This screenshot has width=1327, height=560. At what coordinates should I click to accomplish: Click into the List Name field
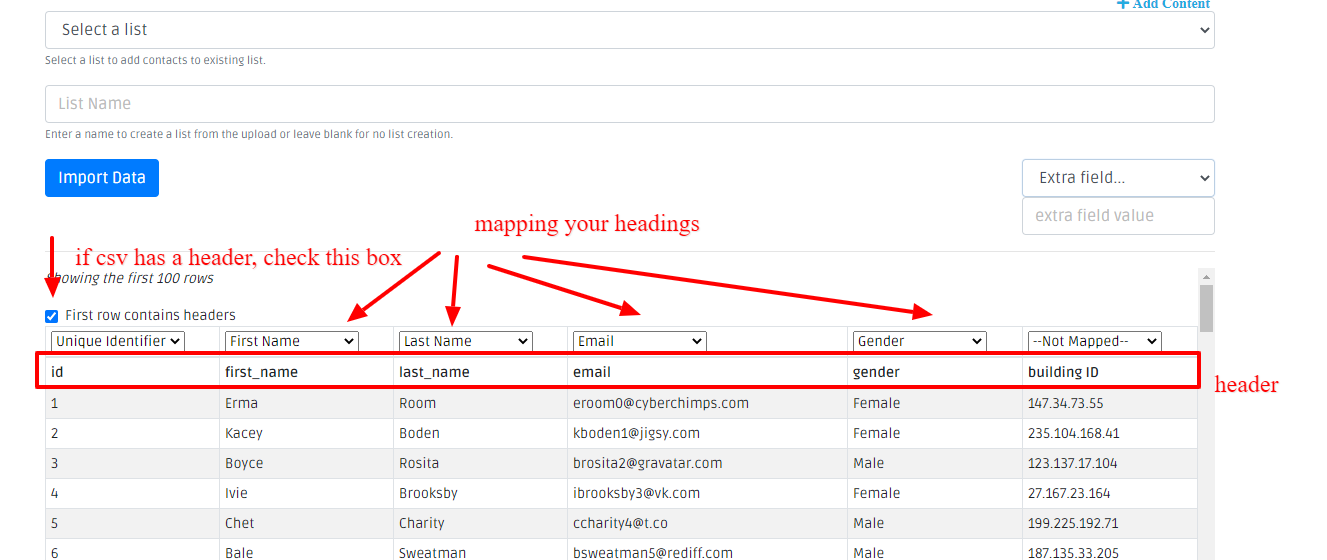pos(629,104)
